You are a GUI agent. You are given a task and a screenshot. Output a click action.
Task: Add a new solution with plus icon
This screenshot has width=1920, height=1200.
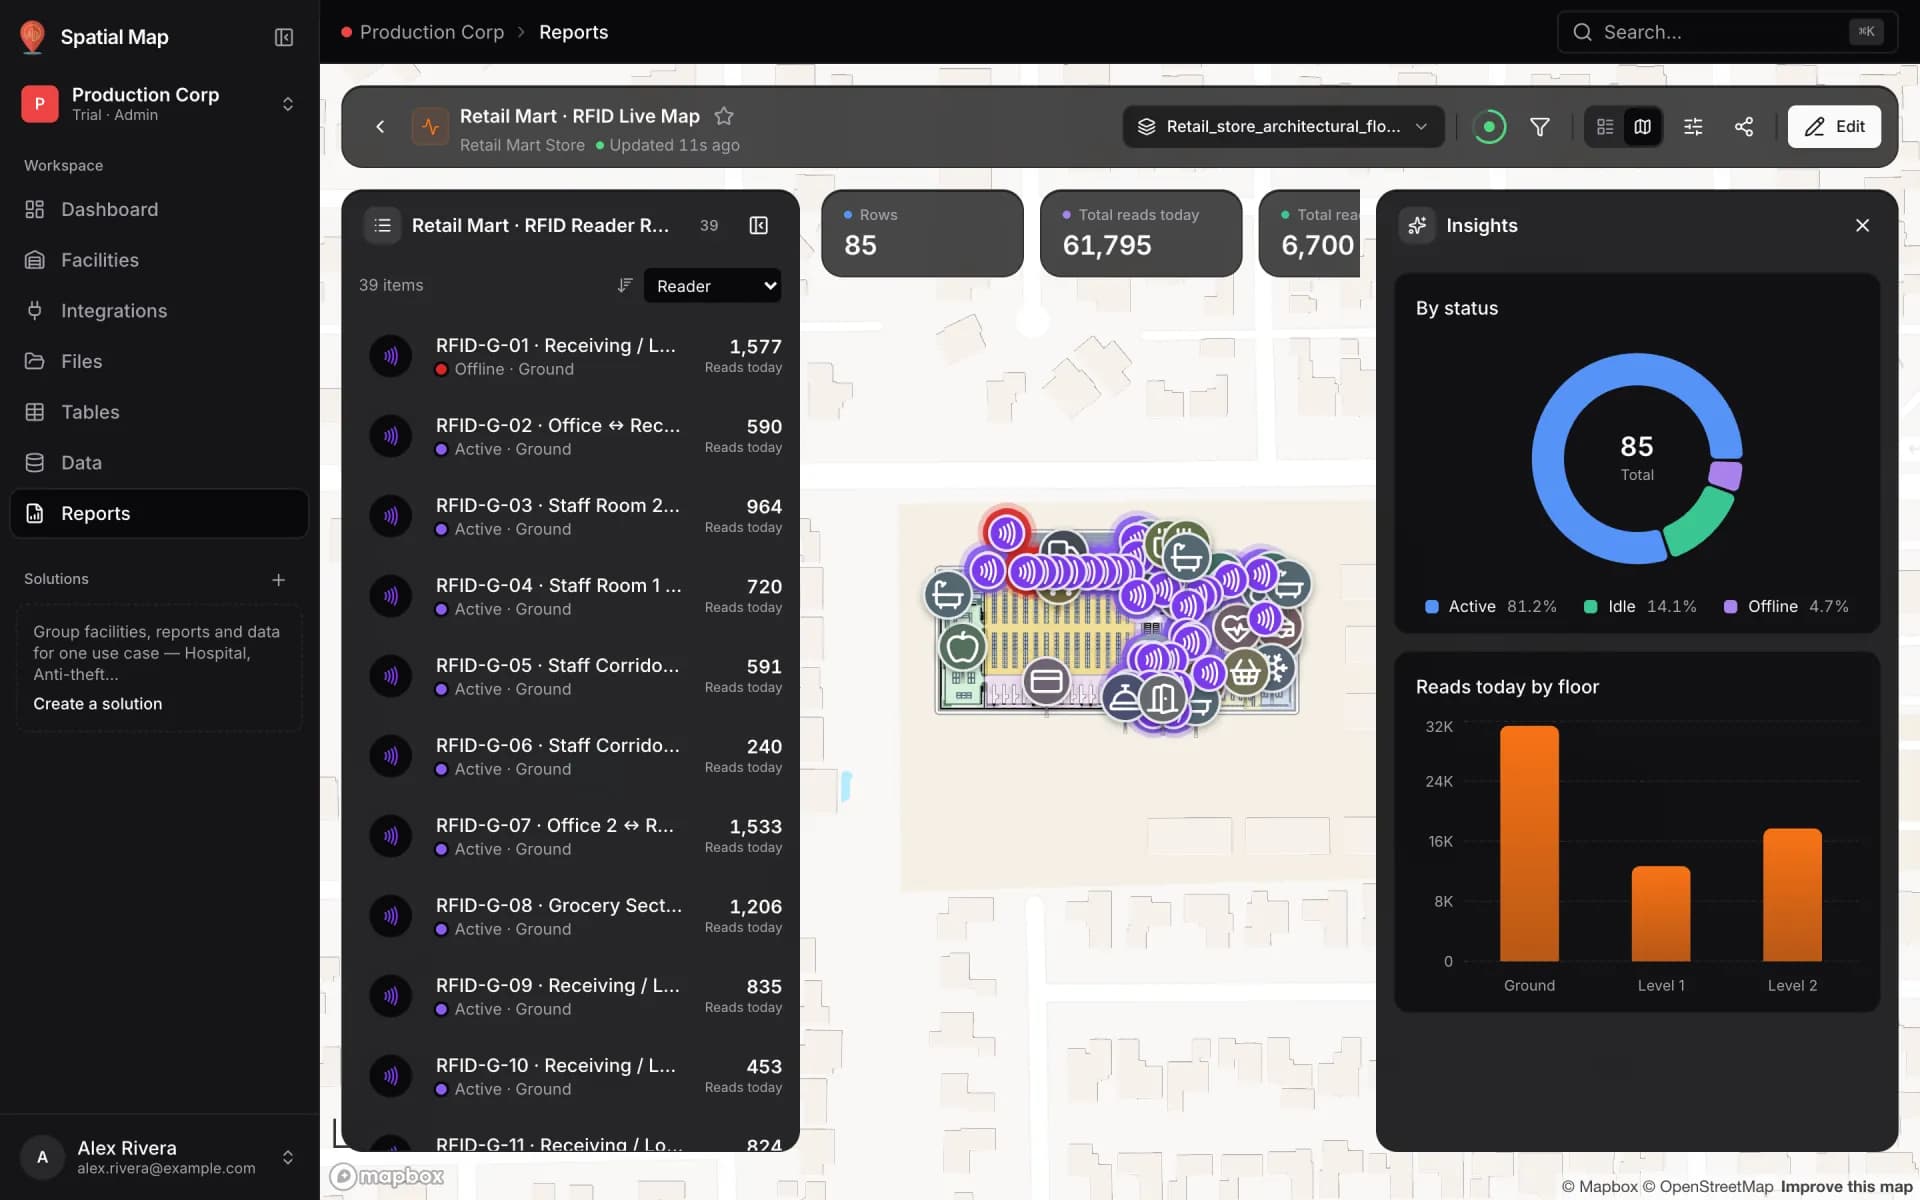tap(279, 580)
